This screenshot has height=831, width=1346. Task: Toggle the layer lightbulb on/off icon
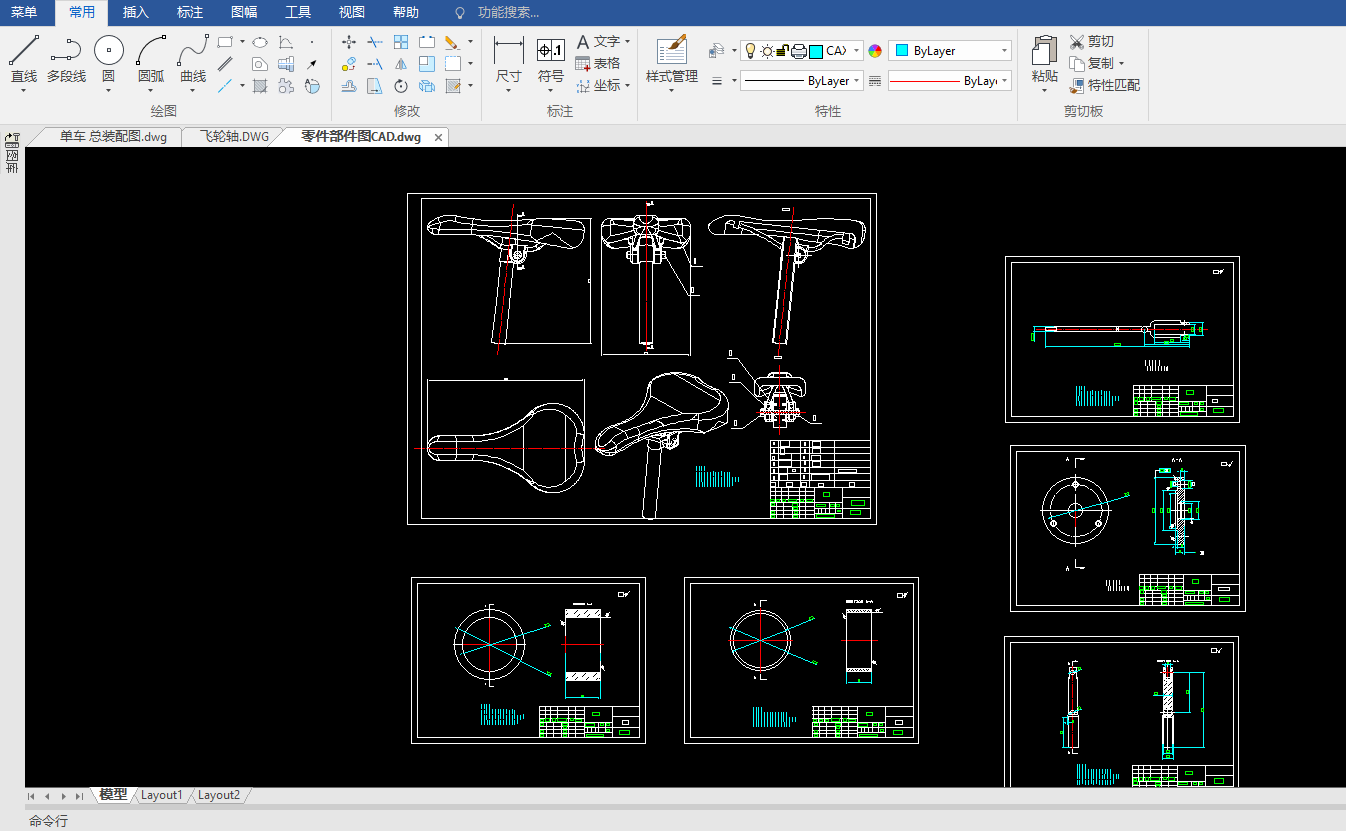(x=750, y=51)
